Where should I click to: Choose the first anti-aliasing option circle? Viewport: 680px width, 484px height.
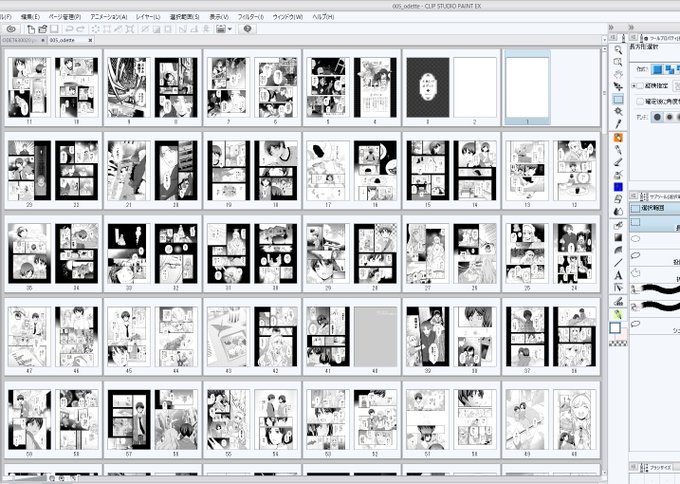tap(657, 117)
